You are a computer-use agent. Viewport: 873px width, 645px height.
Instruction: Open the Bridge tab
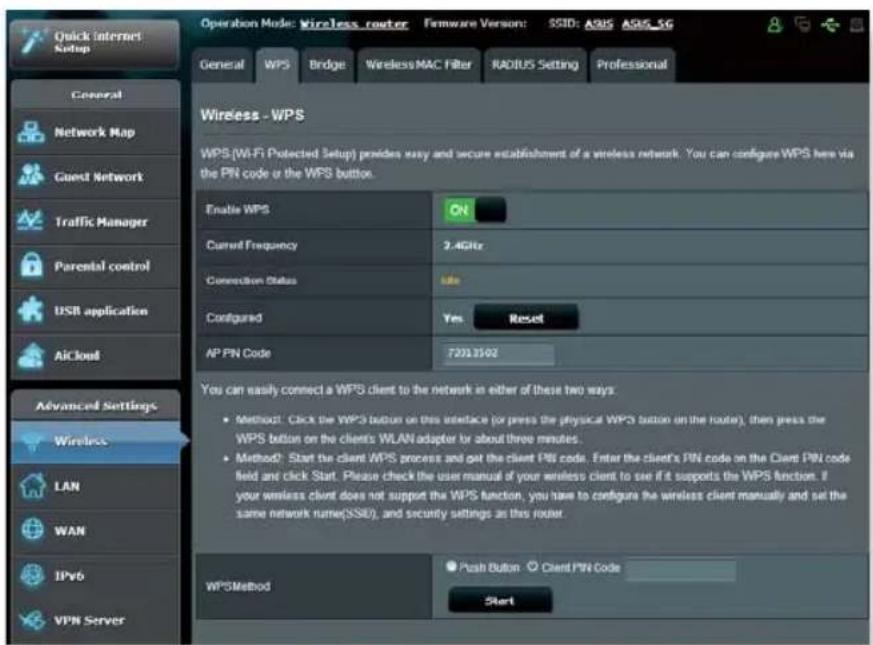327,65
